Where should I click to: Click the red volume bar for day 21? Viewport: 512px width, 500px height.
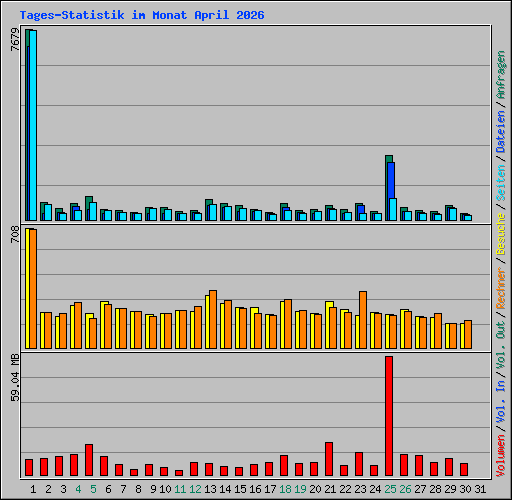329,459
